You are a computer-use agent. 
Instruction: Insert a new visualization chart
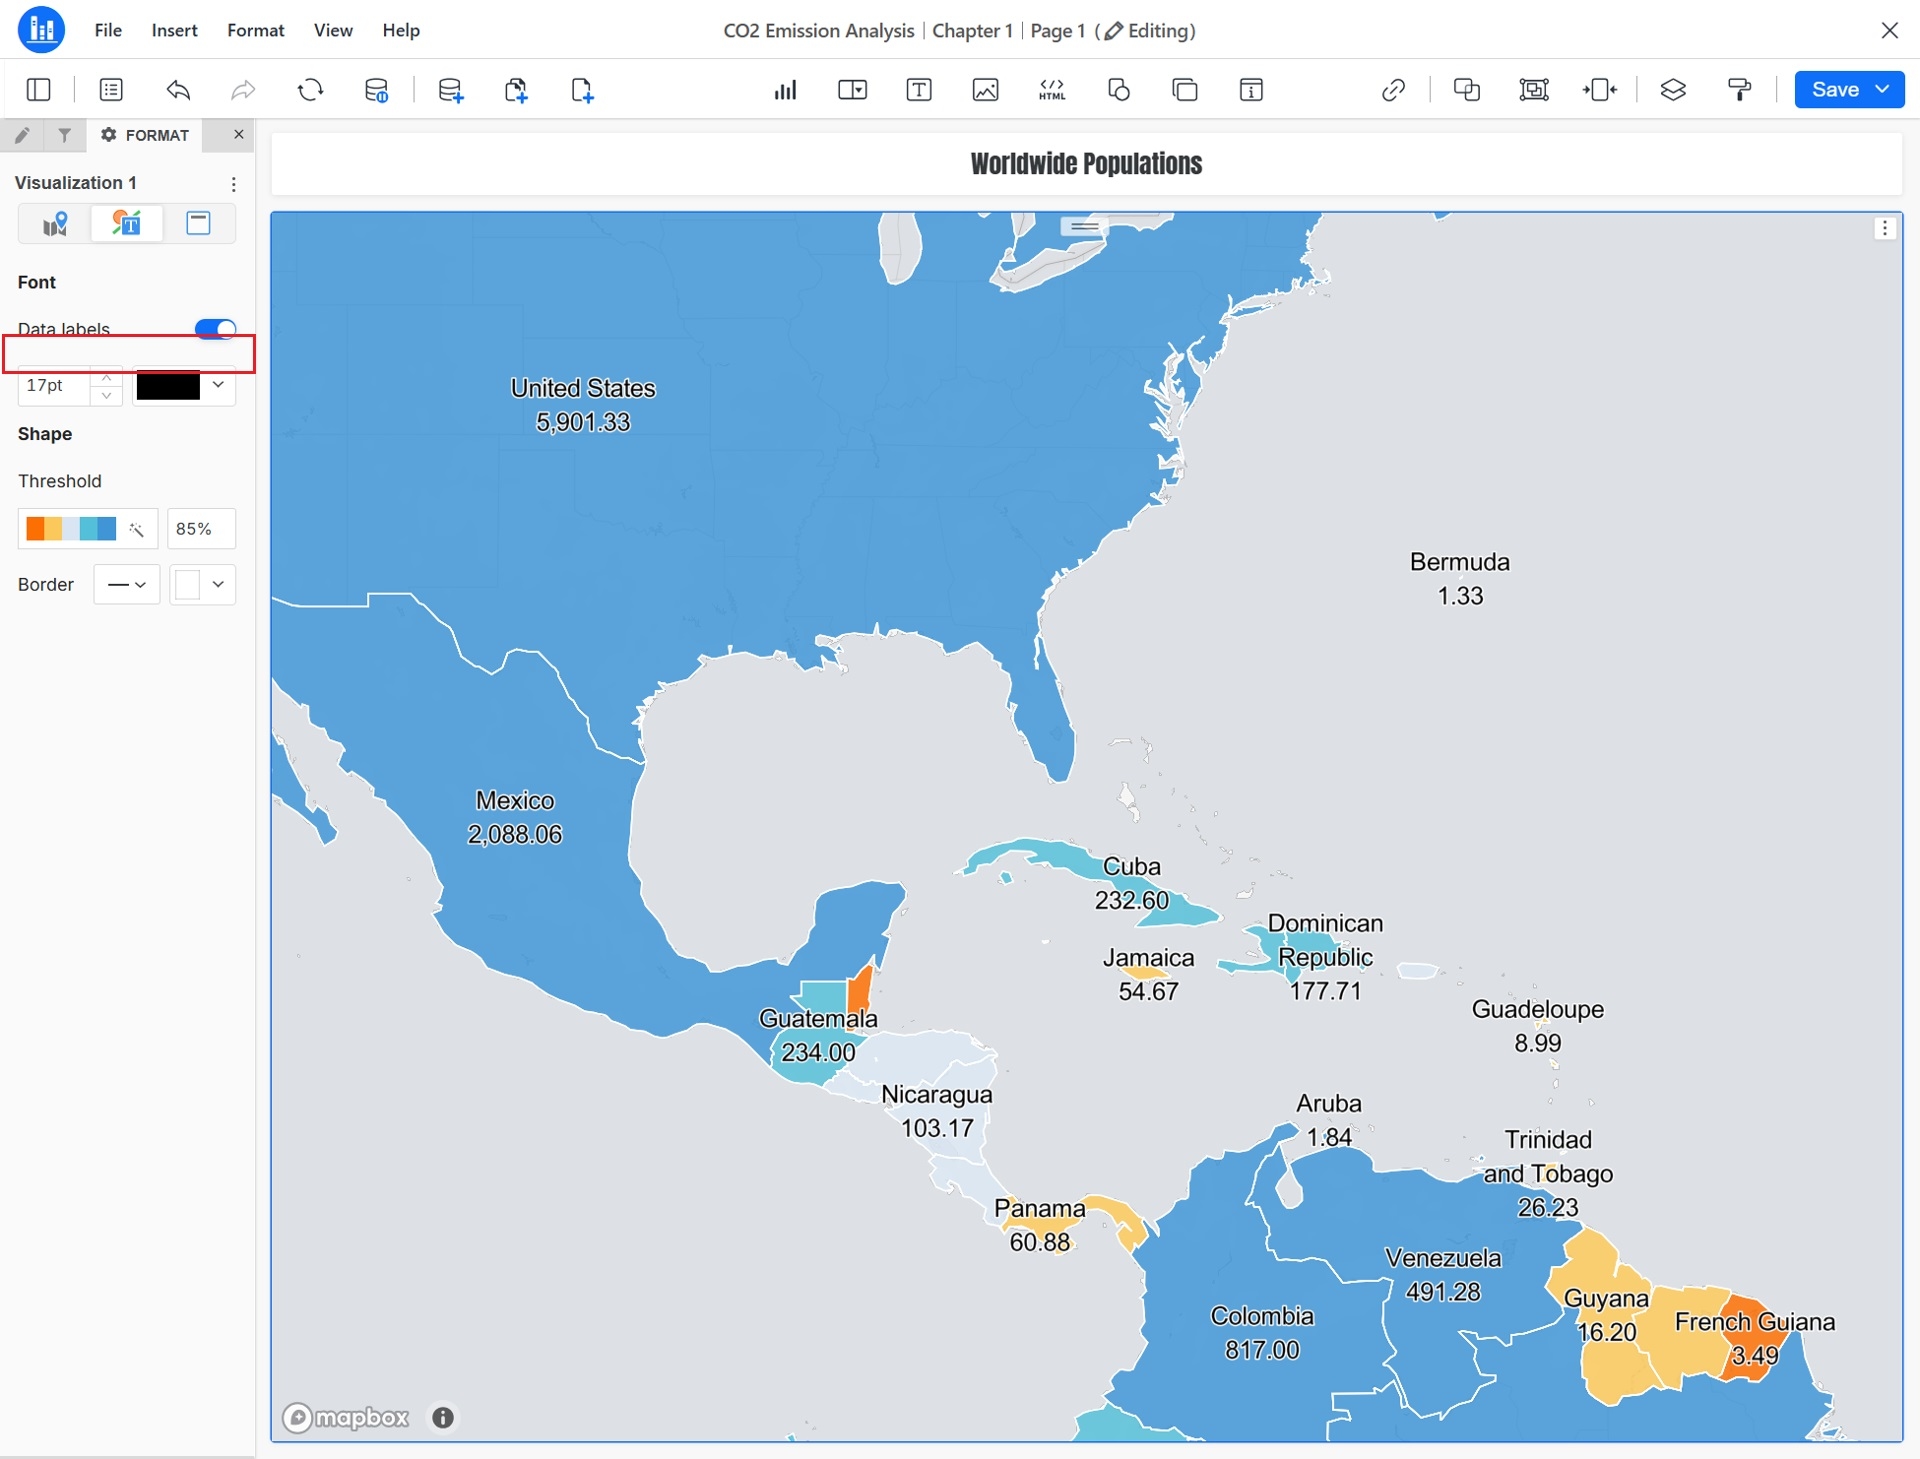point(785,90)
